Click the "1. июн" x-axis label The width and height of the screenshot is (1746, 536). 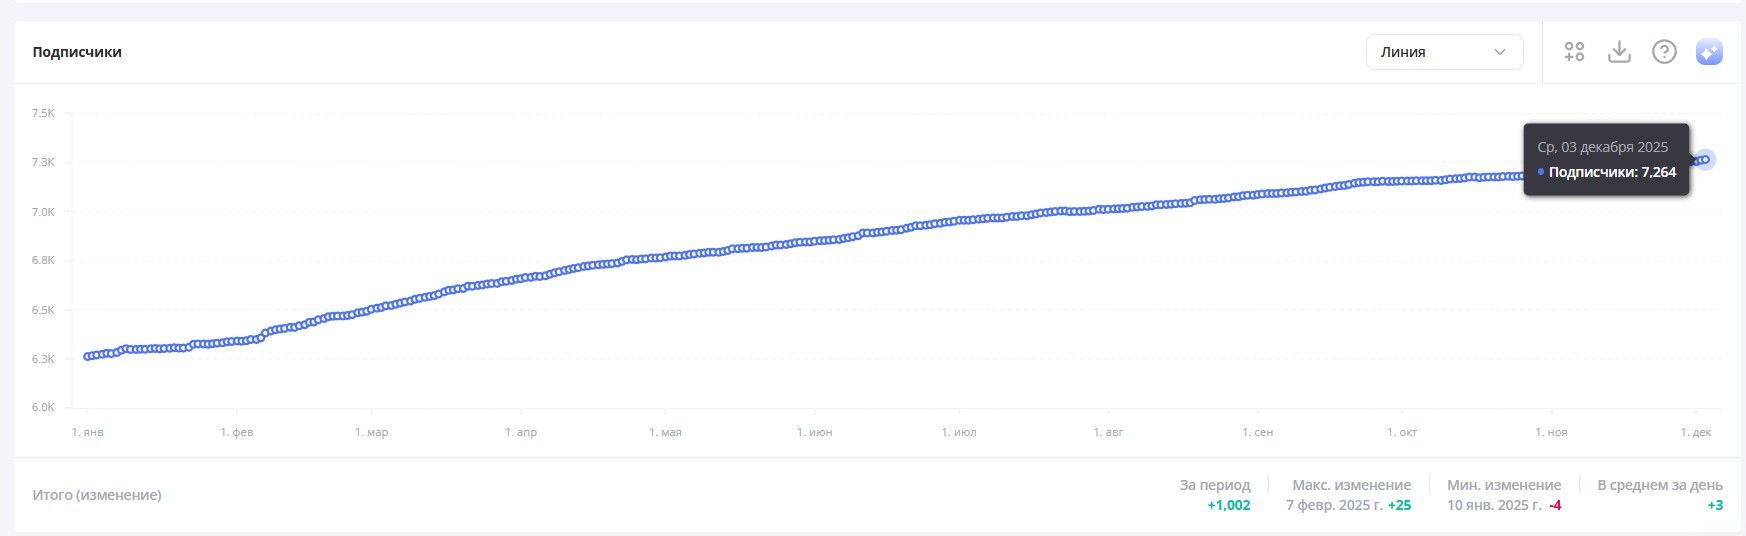pos(814,432)
